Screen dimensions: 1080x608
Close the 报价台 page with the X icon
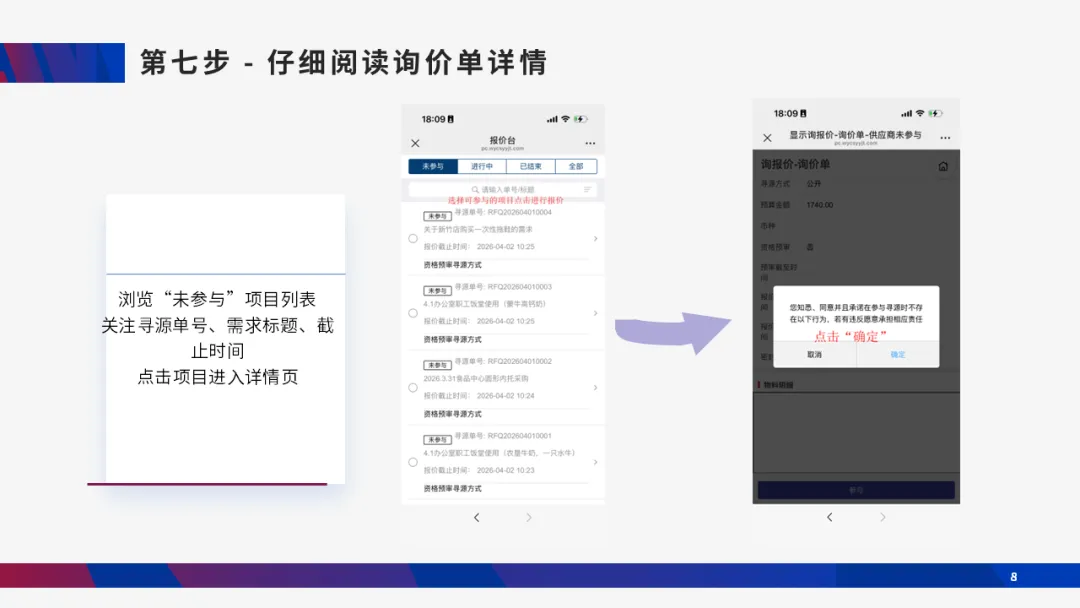pos(415,143)
